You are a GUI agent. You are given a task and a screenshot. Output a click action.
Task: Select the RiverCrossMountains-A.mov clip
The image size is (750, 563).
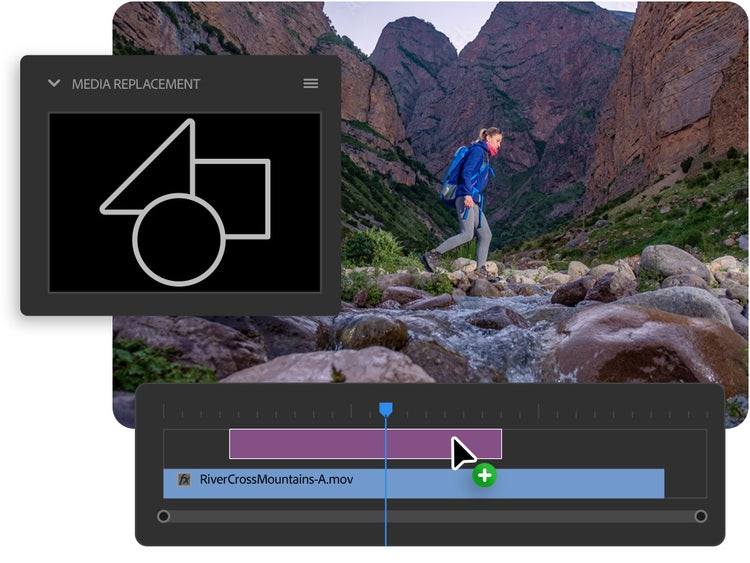pyautogui.click(x=414, y=483)
